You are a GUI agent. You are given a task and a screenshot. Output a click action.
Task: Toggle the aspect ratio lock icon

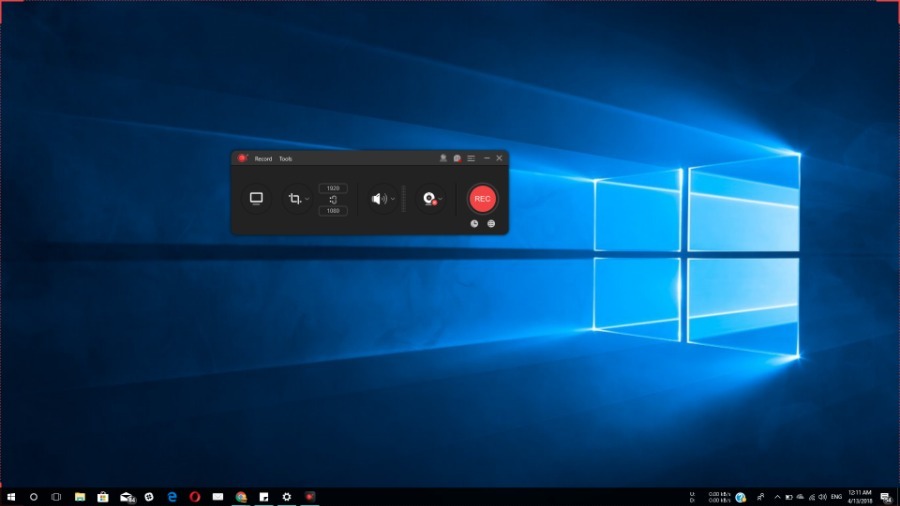333,199
